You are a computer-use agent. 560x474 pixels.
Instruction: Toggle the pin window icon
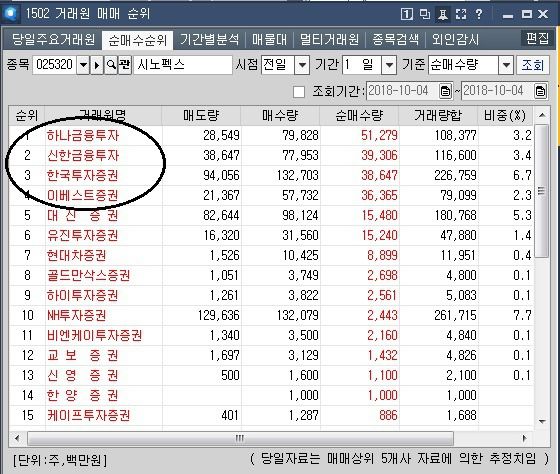(x=442, y=14)
